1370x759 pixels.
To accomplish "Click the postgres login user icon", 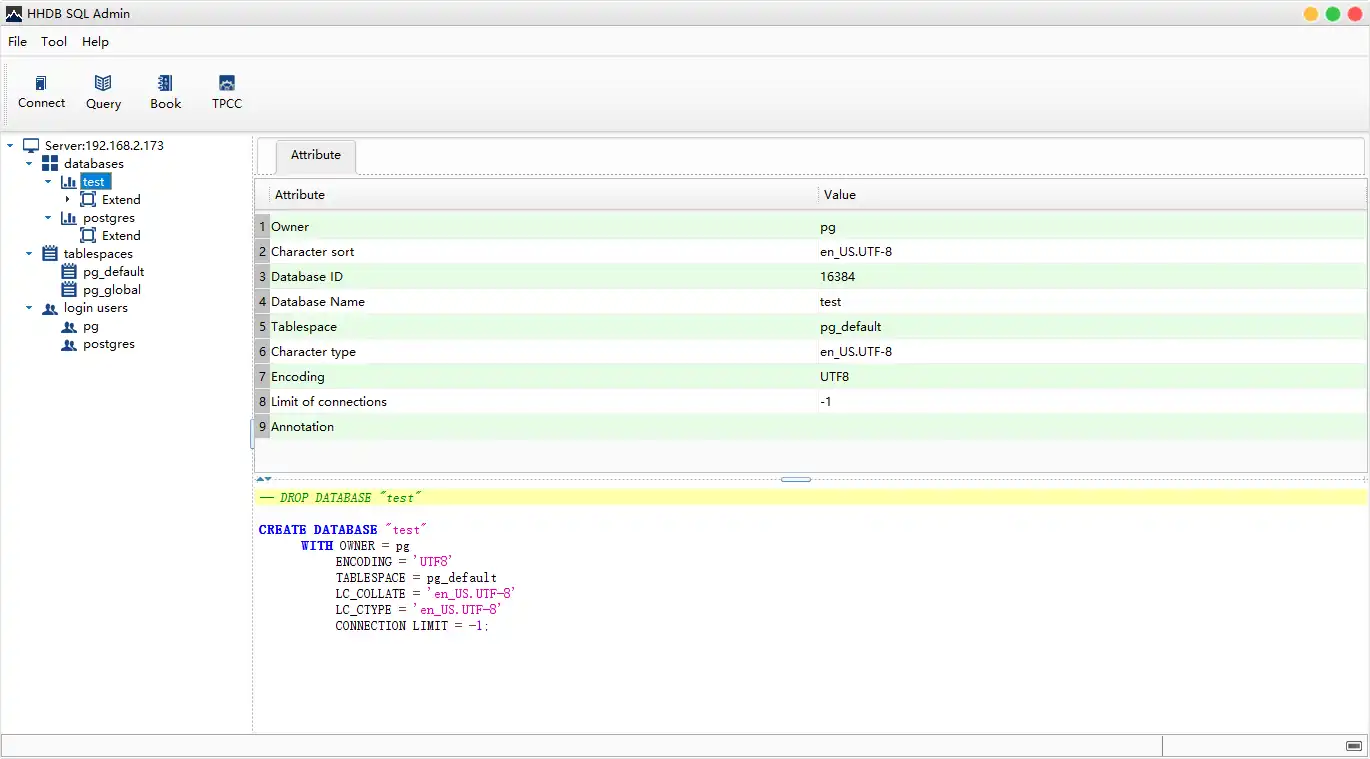I will (x=69, y=344).
